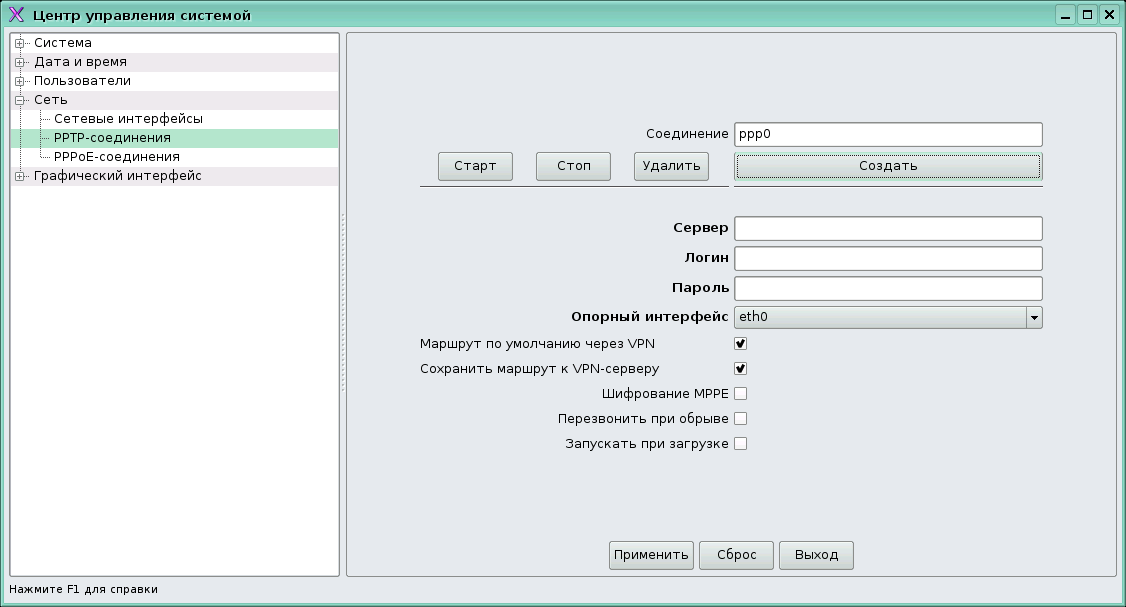Focus the Сервер input field

coord(888,228)
